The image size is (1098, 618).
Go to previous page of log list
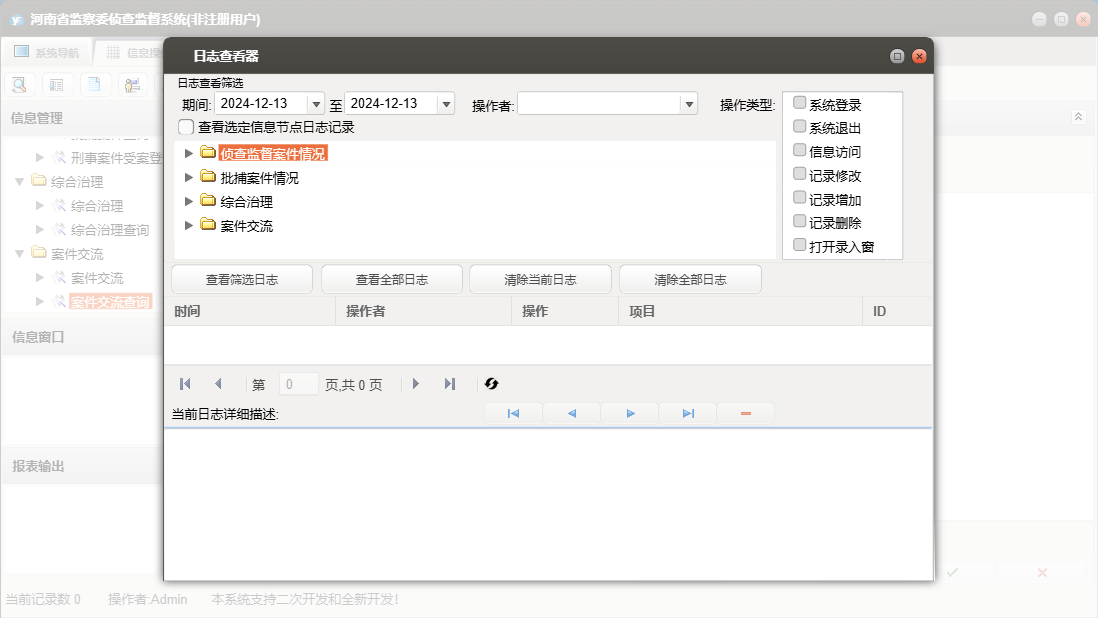[218, 384]
